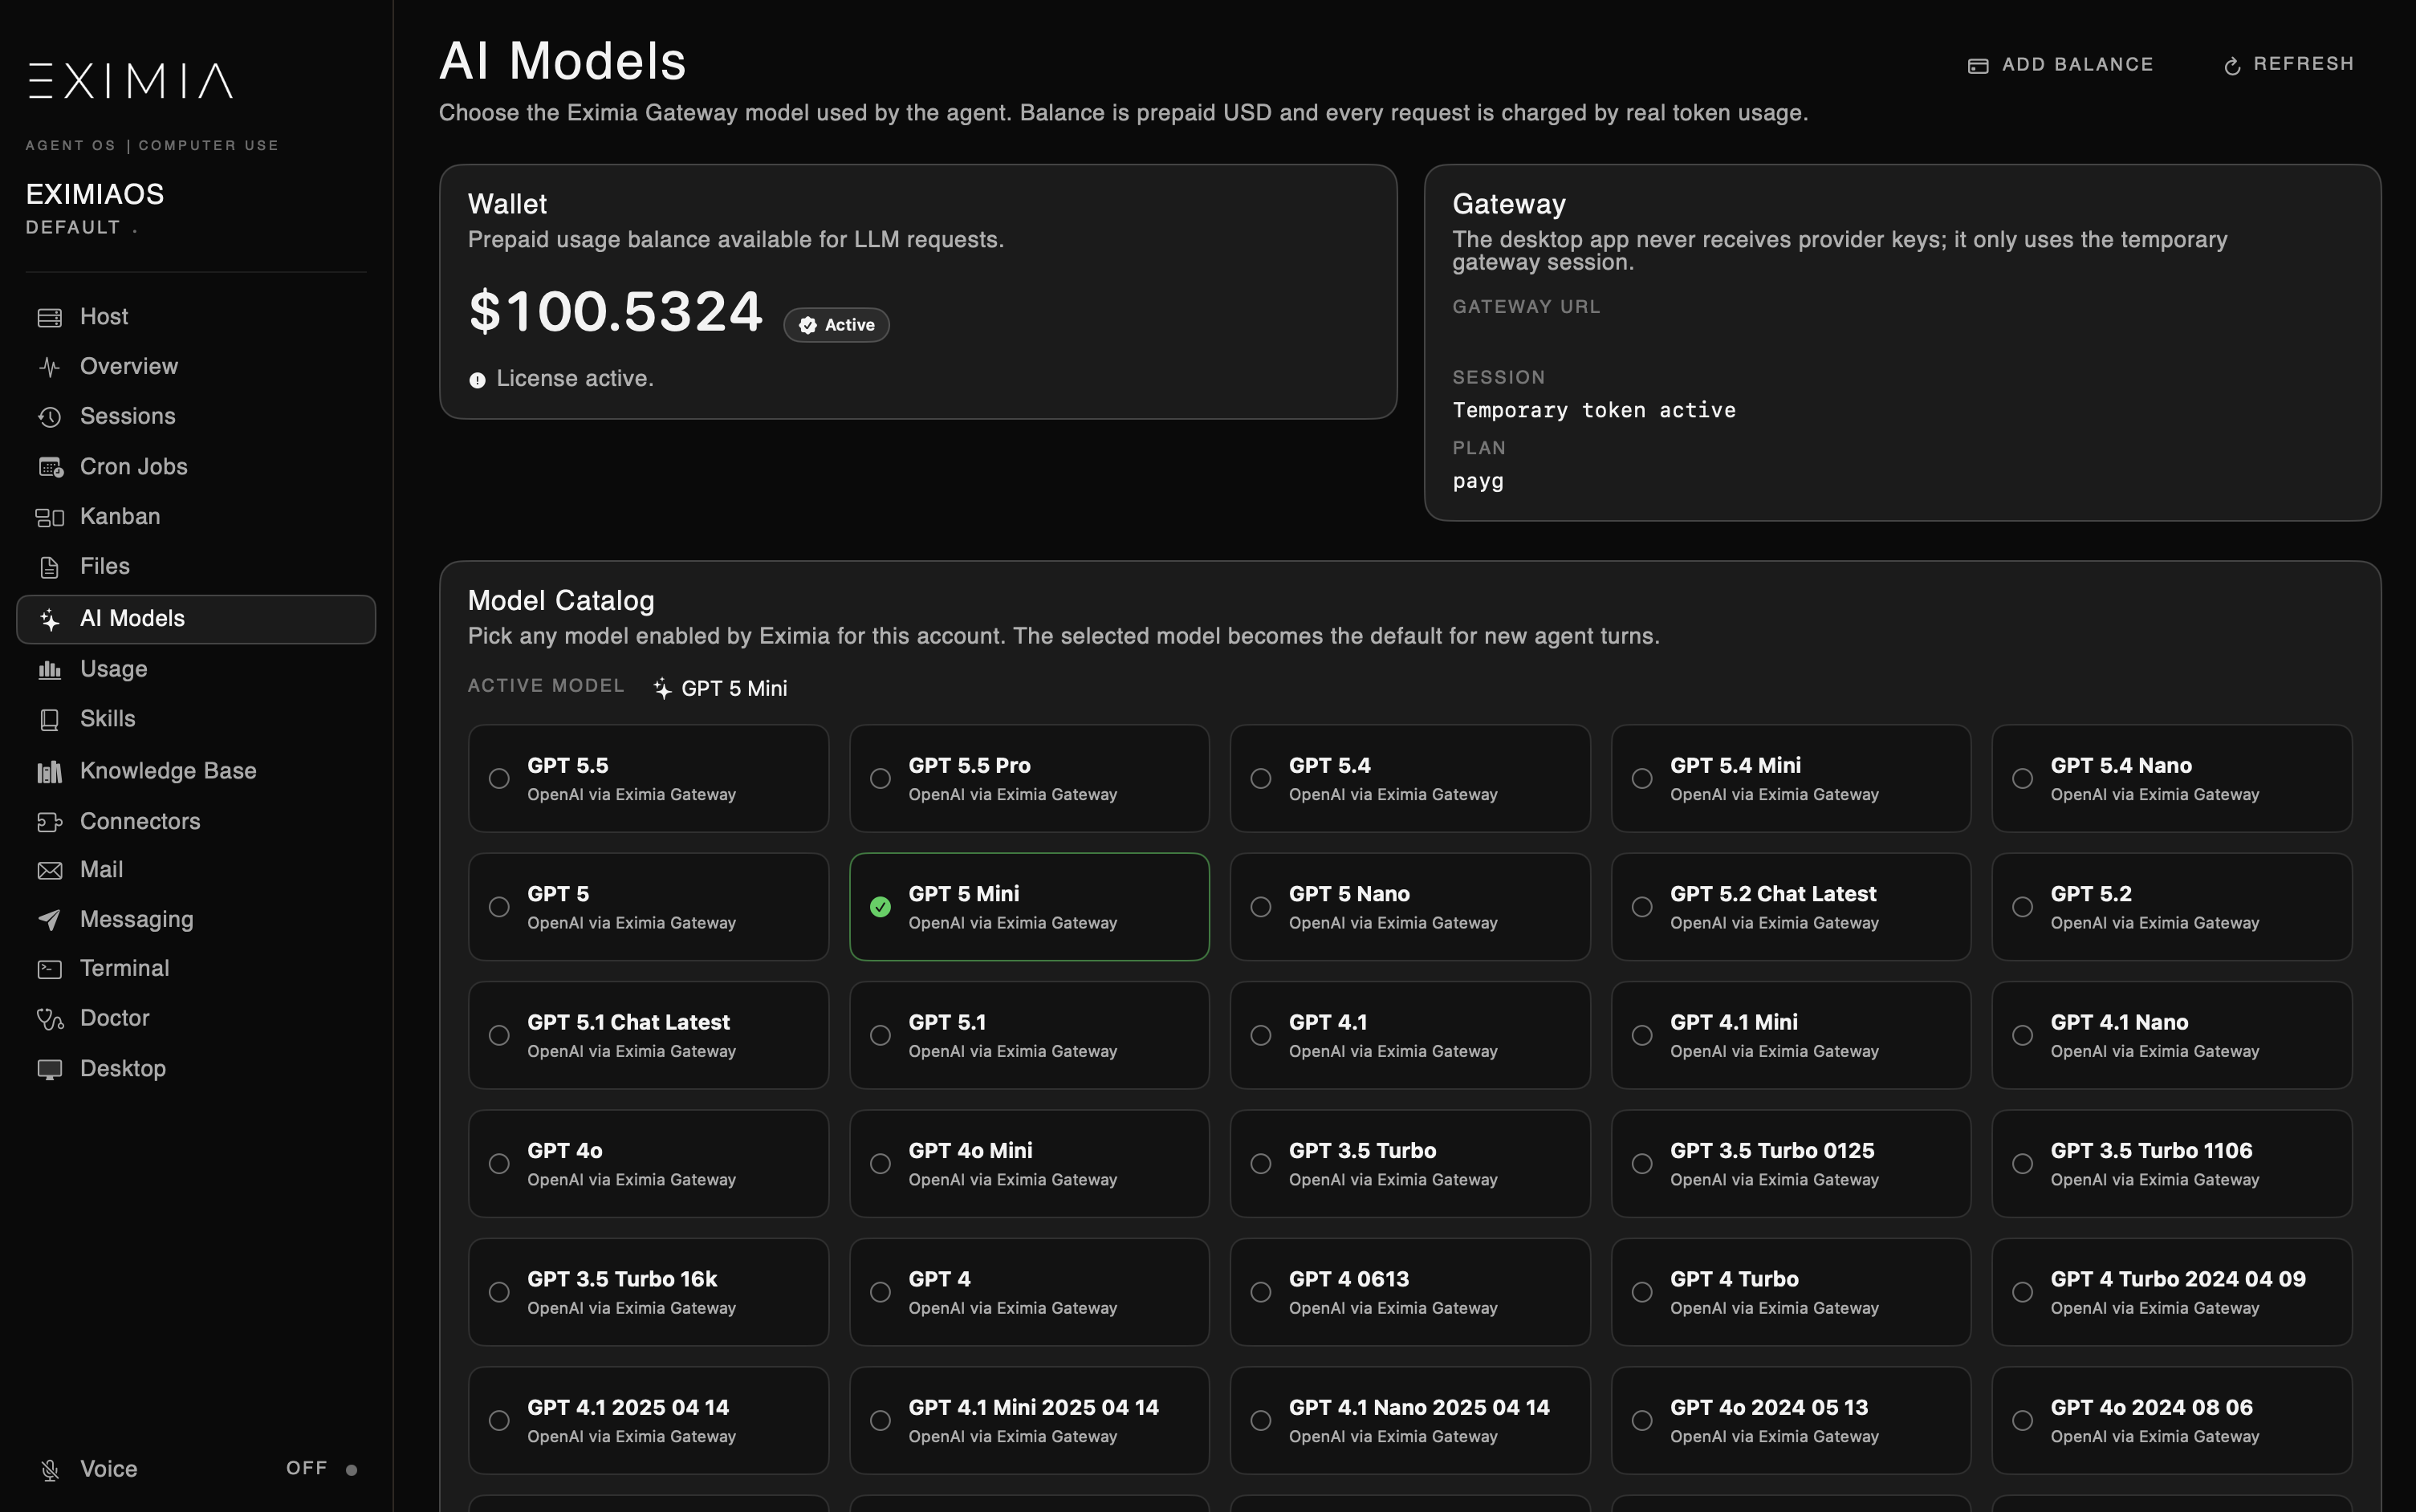Select the GPT 5.5 model radio button
Viewport: 2416px width, 1512px height.
[x=499, y=779]
